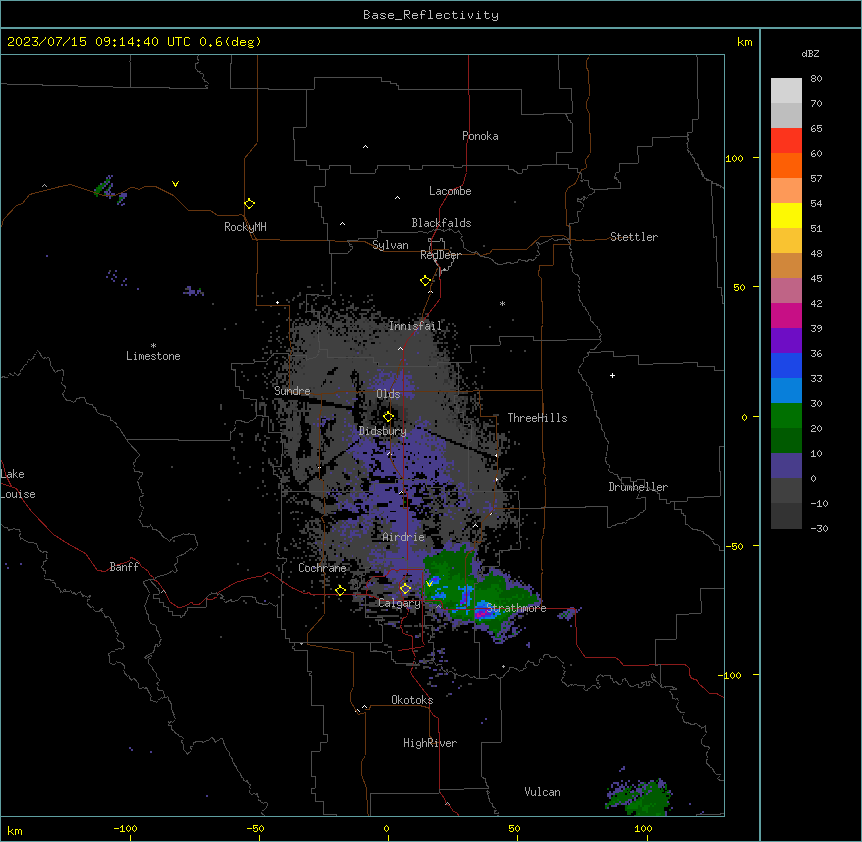Click the RedDeer city label
Viewport: 862px width, 842px height.
(440, 255)
